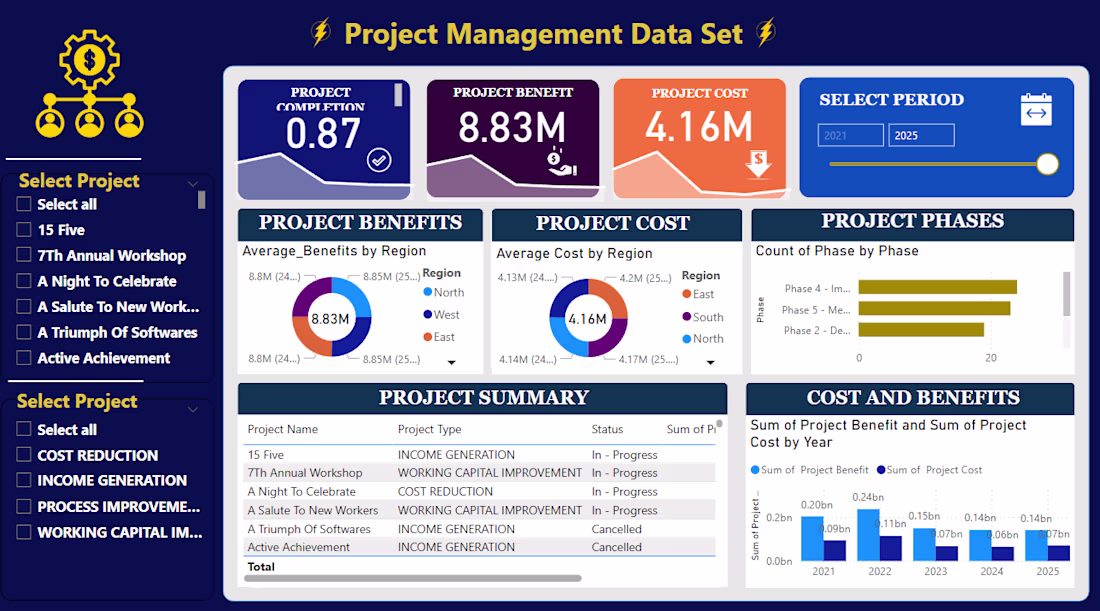The height and width of the screenshot is (611, 1100).
Task: Enable the Active Achievement checkbox
Action: click(x=24, y=358)
